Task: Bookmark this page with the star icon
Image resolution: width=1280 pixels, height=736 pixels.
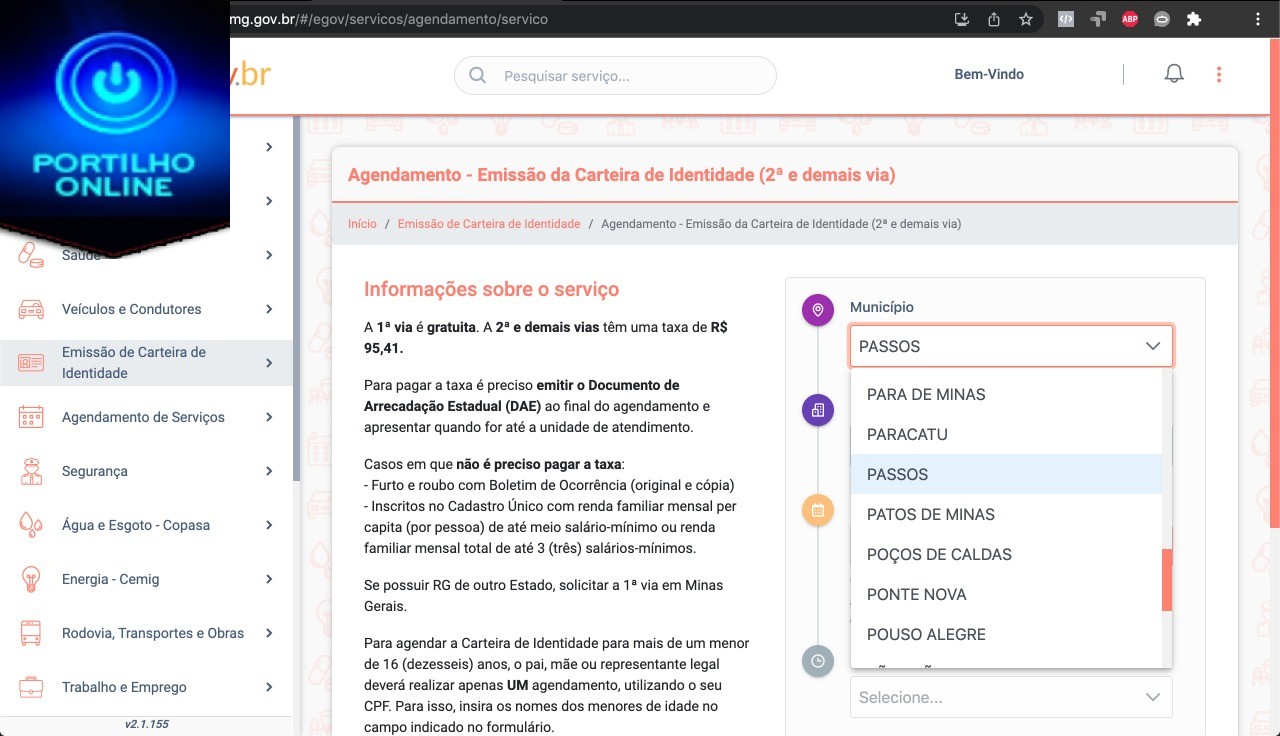Action: 1026,19
